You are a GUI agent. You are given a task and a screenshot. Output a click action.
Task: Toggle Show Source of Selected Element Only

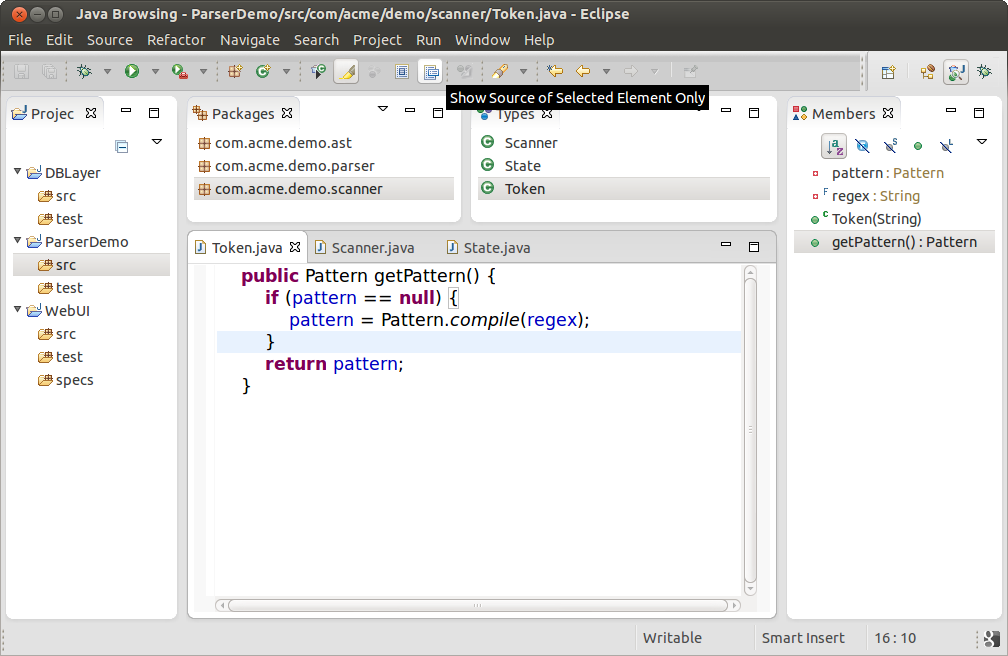(430, 71)
